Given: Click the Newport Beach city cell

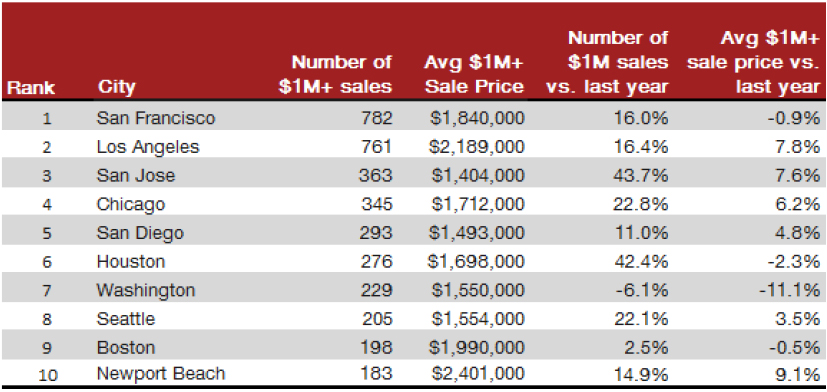Looking at the screenshot, I should 161,374.
